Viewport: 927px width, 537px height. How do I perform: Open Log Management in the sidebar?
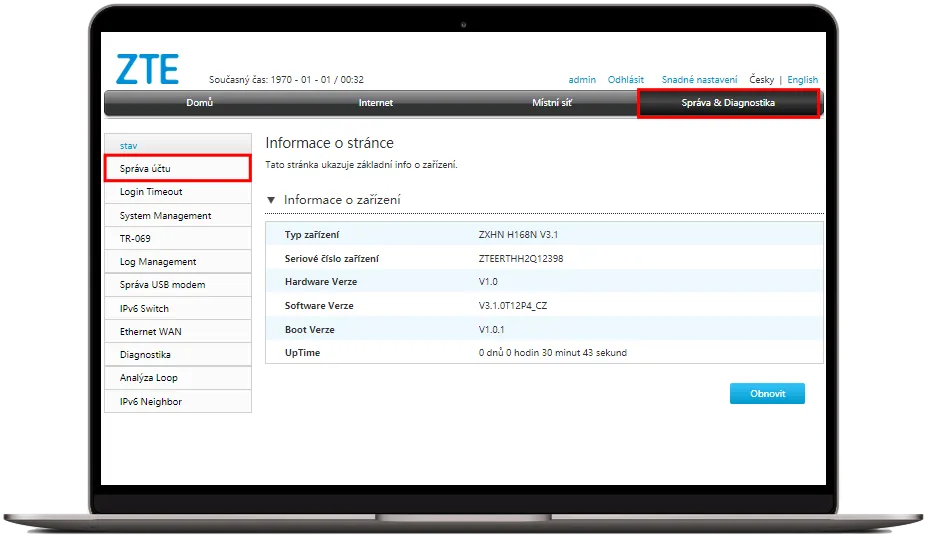pos(158,262)
